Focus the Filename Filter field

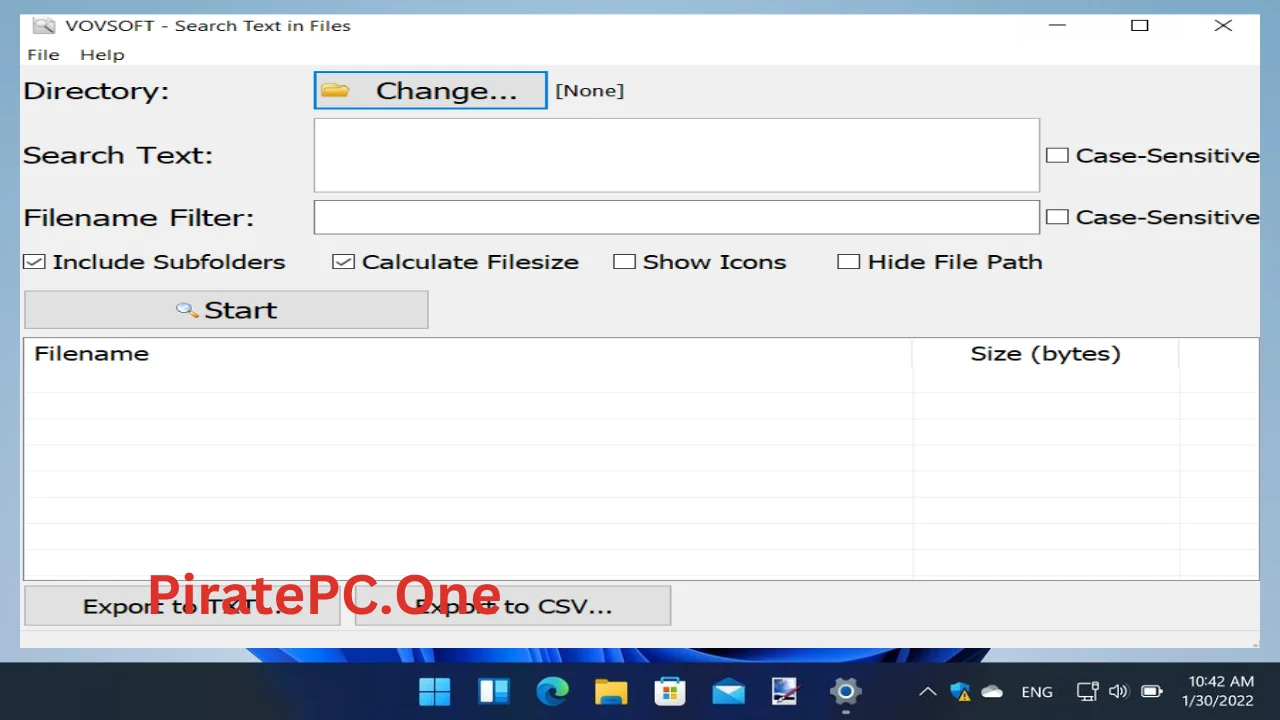tap(676, 217)
